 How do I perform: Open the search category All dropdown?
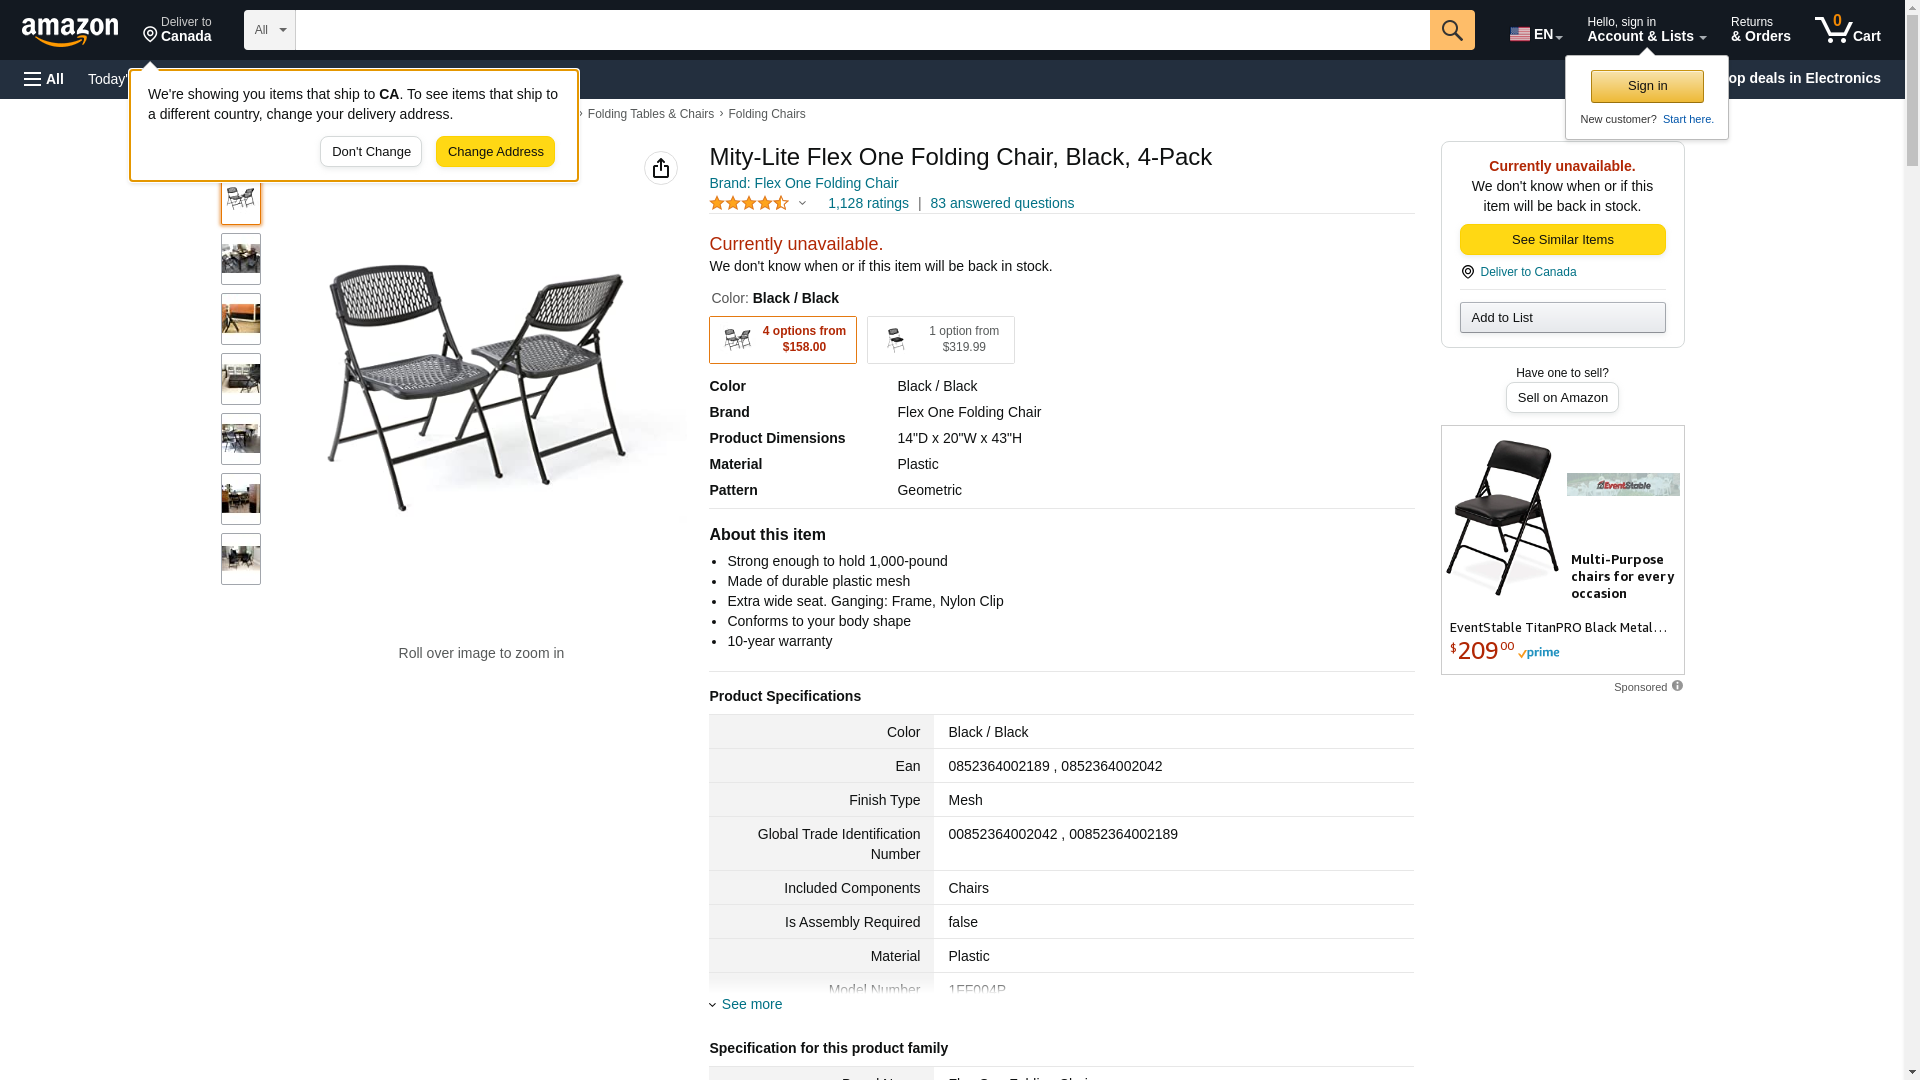(270, 30)
